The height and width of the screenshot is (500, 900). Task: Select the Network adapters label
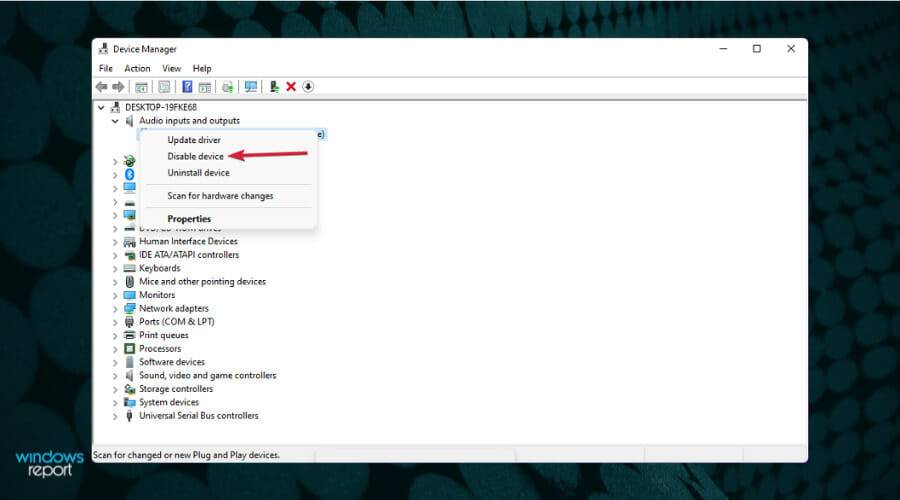click(174, 308)
